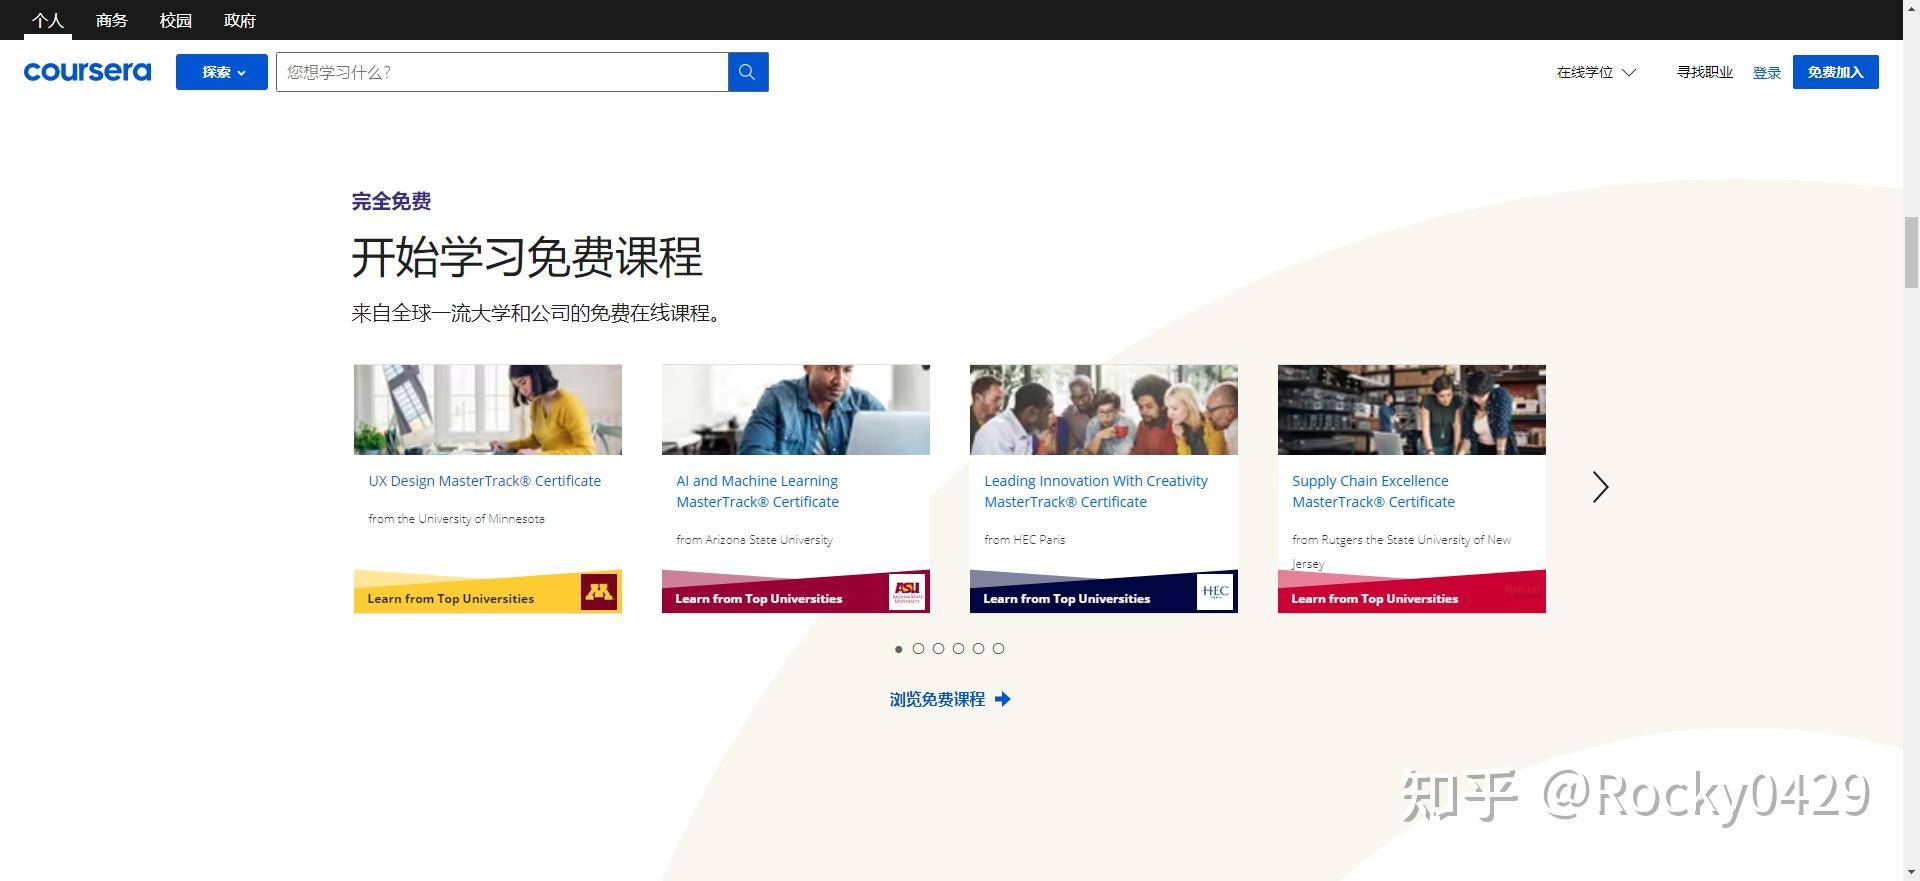1920x881 pixels.
Task: Switch to the 校园 tab
Action: point(176,20)
